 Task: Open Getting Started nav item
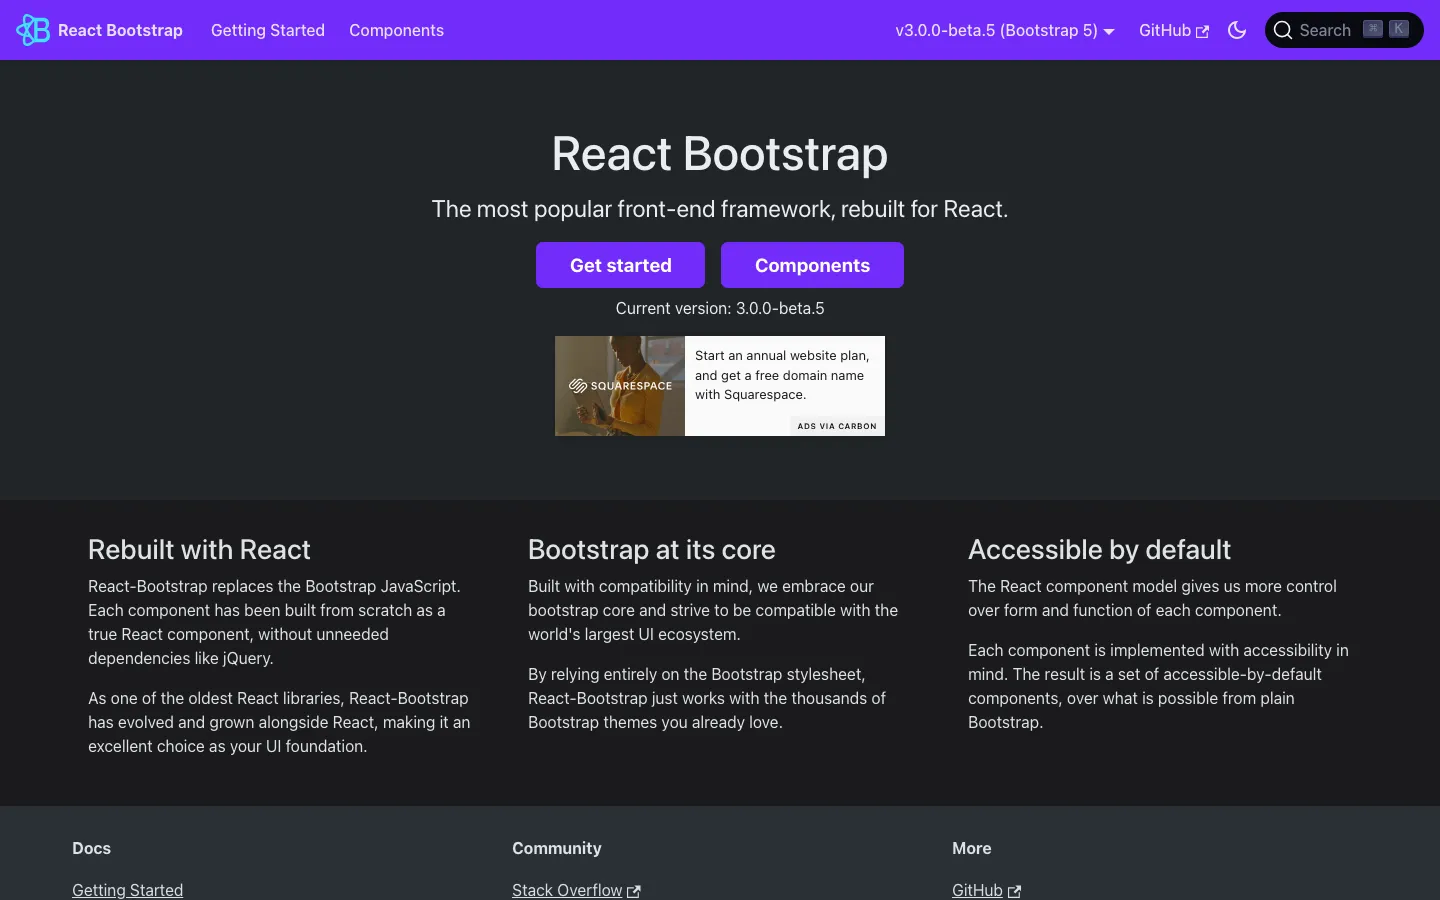coord(268,30)
